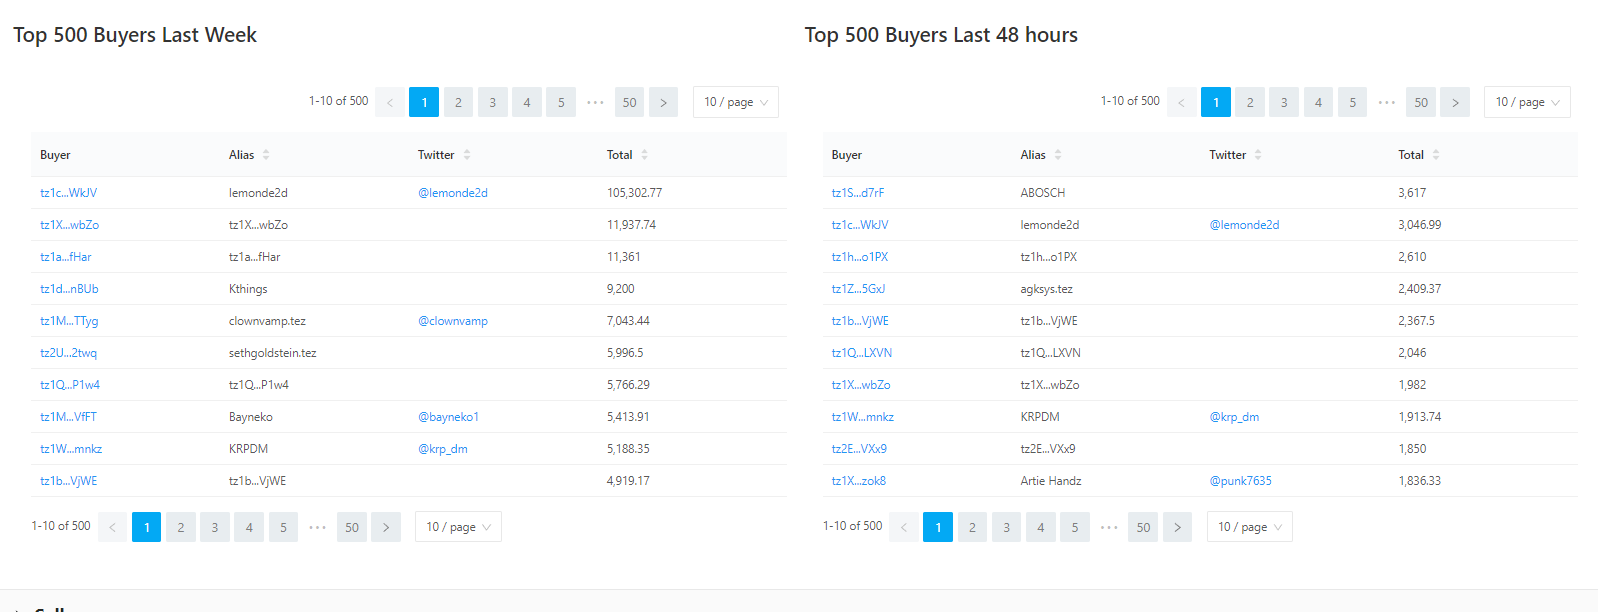Viewport: 1598px width, 612px height.
Task: Open bottom page-size dropdown under Last Week table
Action: point(458,527)
